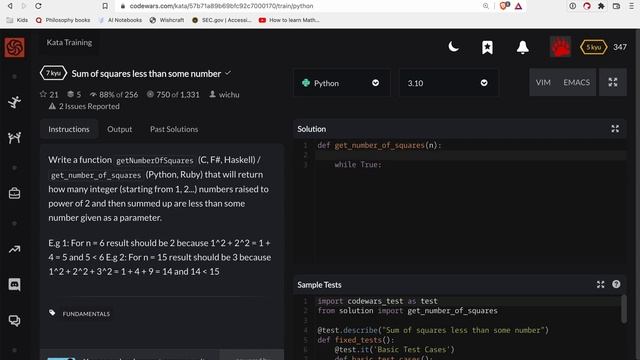This screenshot has width=640, height=360.
Task: Click the honor score 347
Action: click(x=620, y=47)
